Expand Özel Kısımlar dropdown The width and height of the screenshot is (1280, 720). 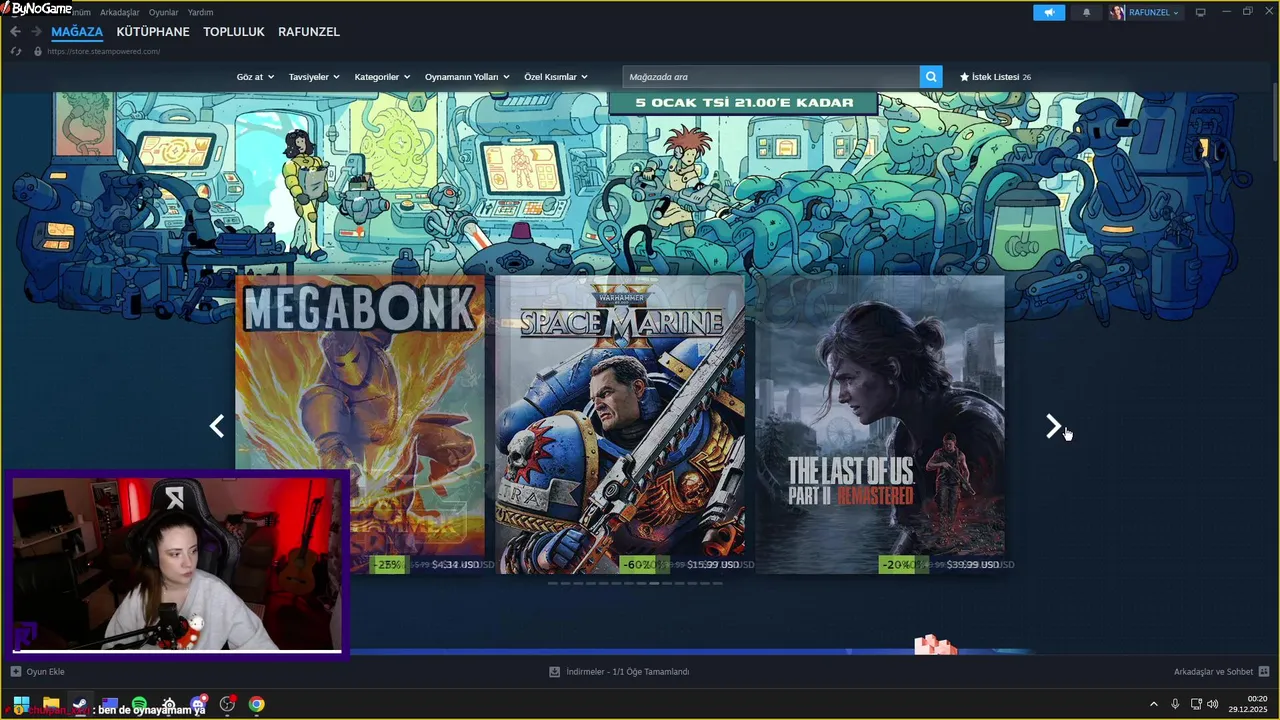pyautogui.click(x=556, y=77)
